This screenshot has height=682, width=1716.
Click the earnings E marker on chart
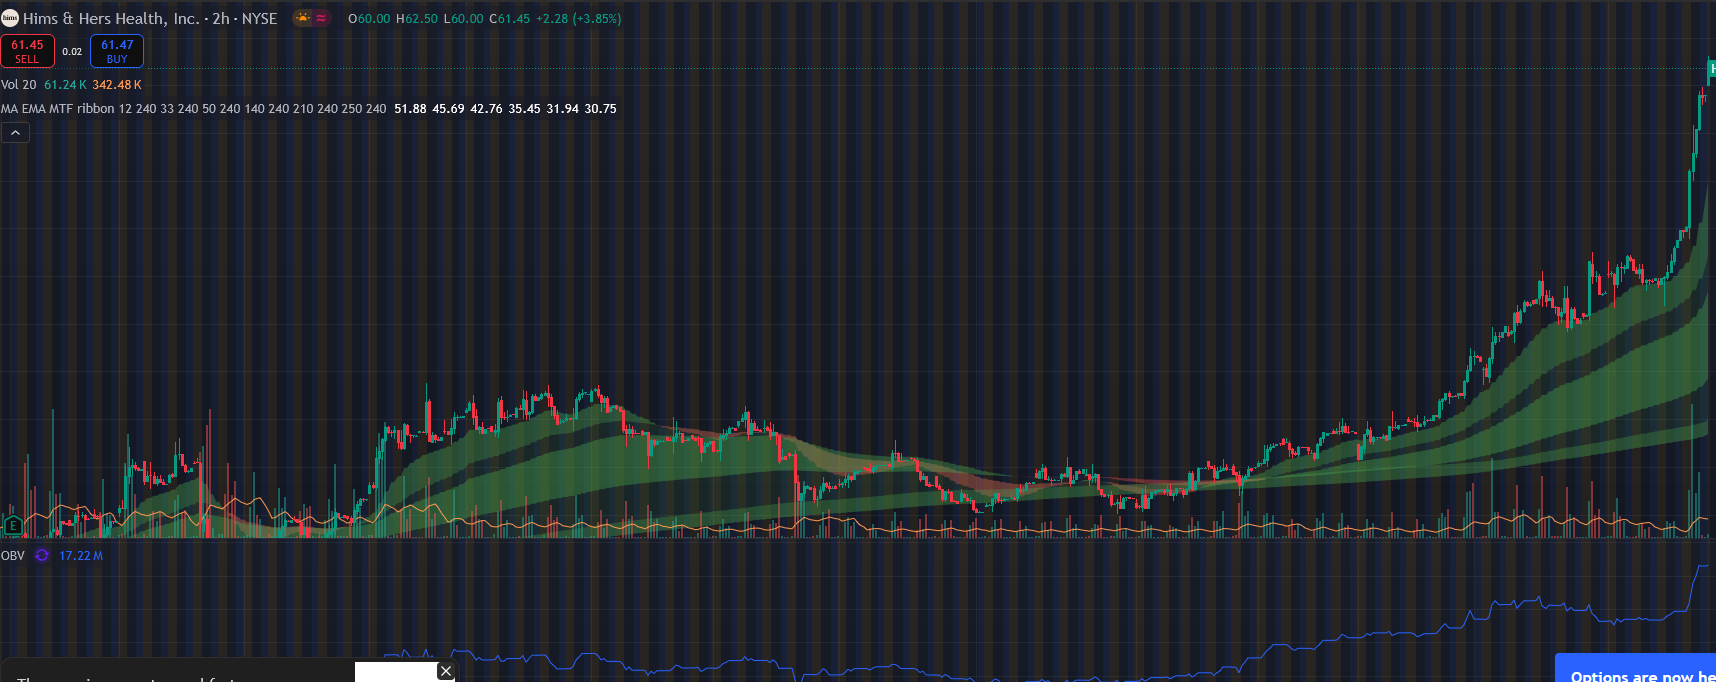coord(13,525)
